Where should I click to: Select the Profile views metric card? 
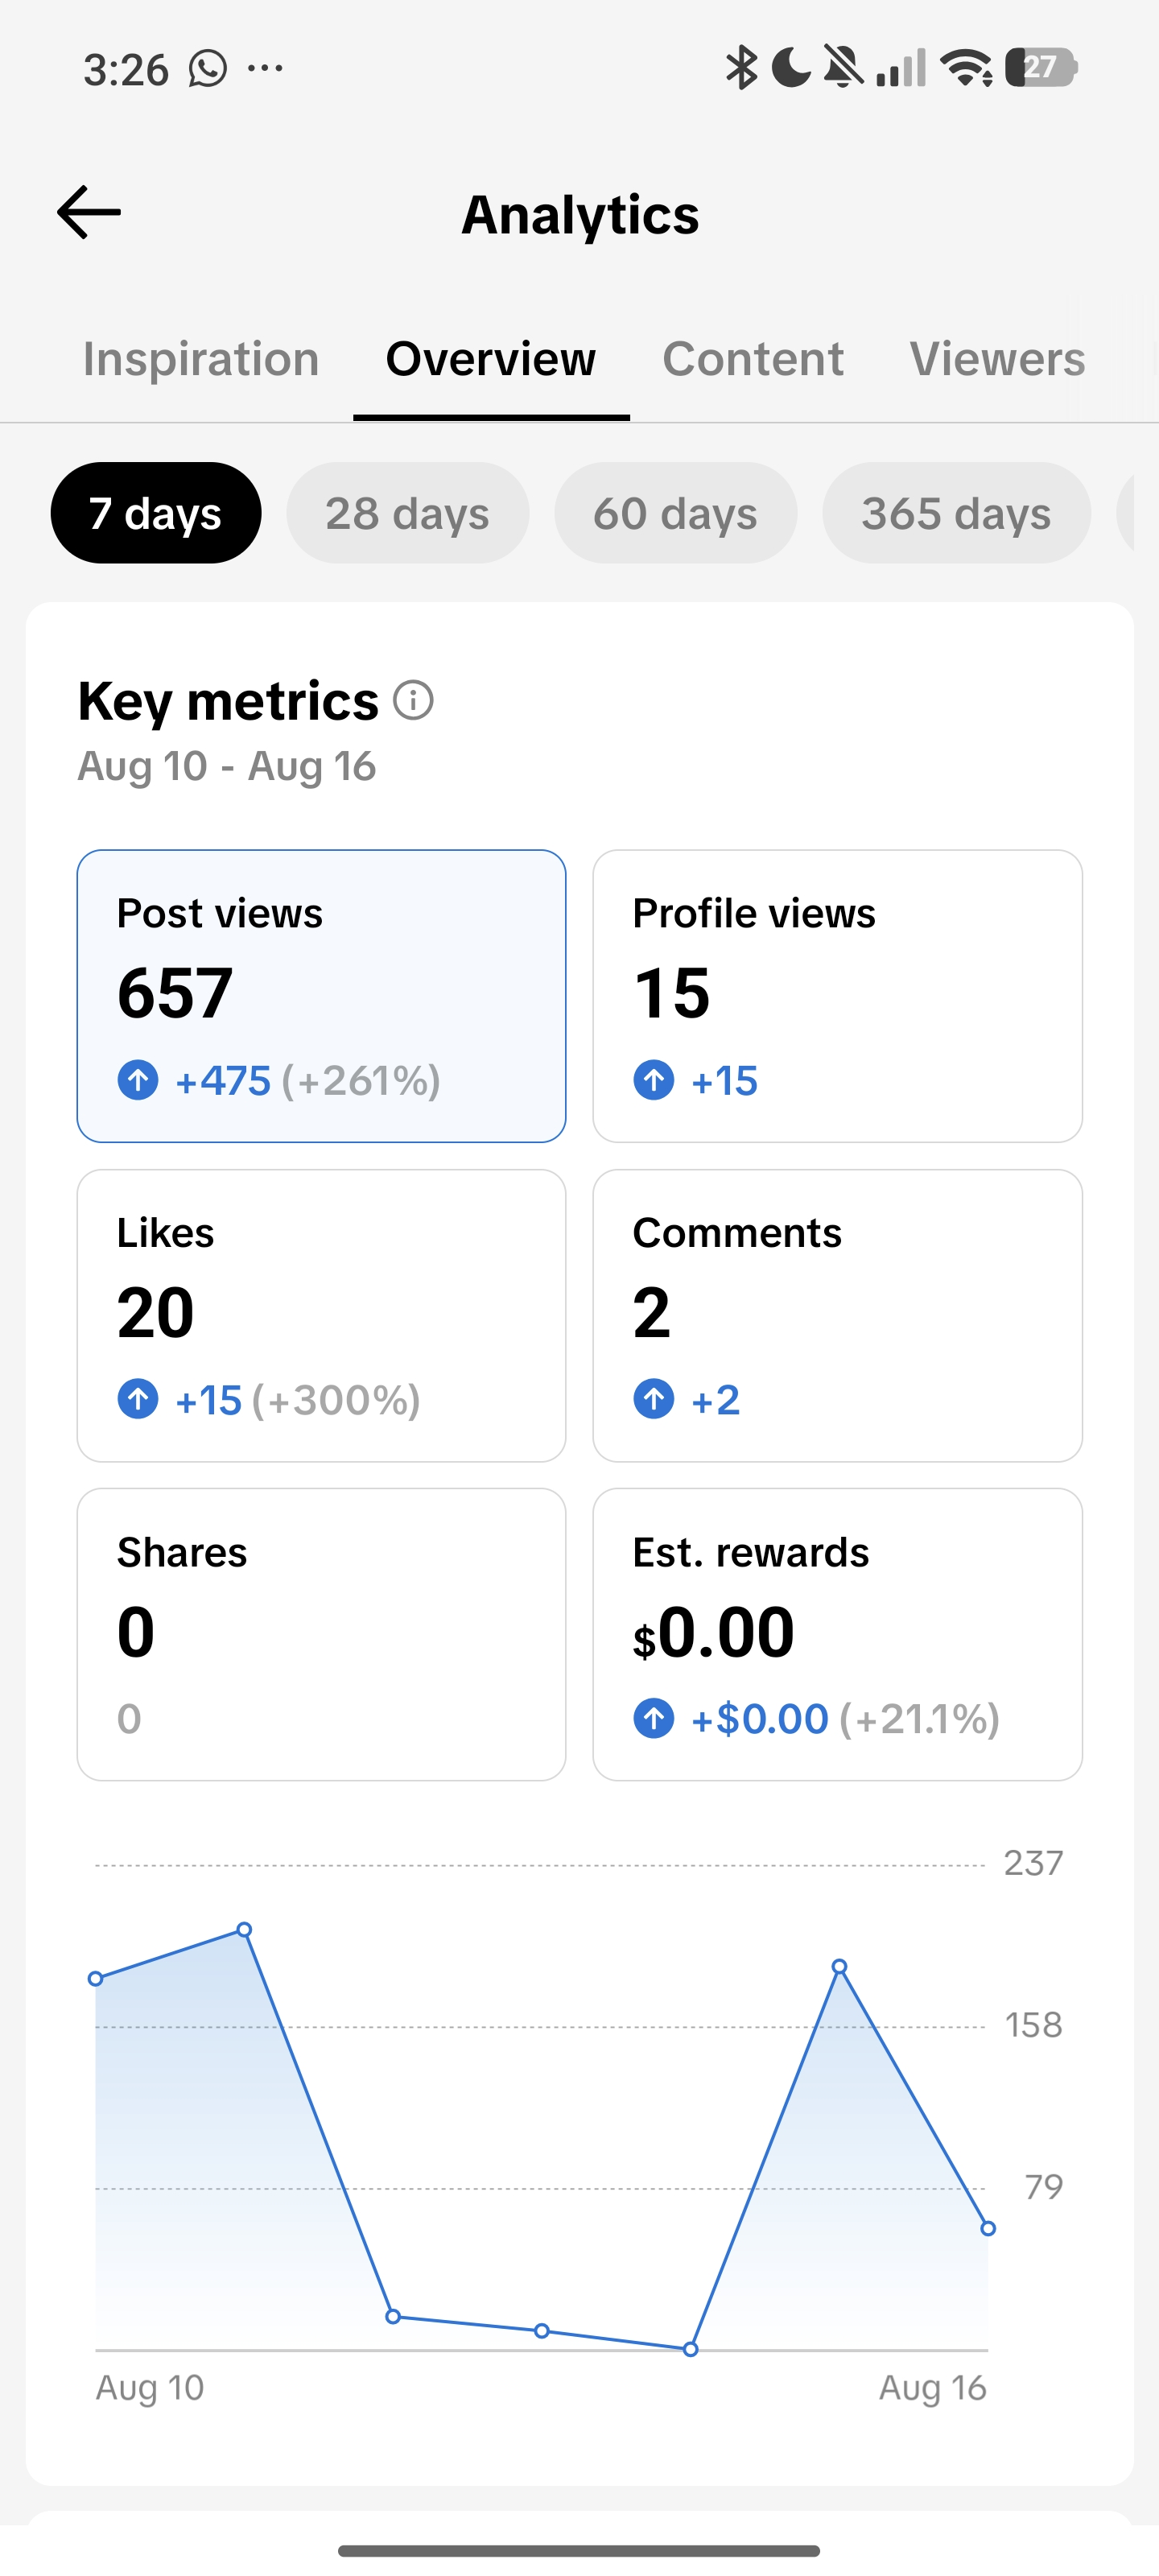pos(838,996)
